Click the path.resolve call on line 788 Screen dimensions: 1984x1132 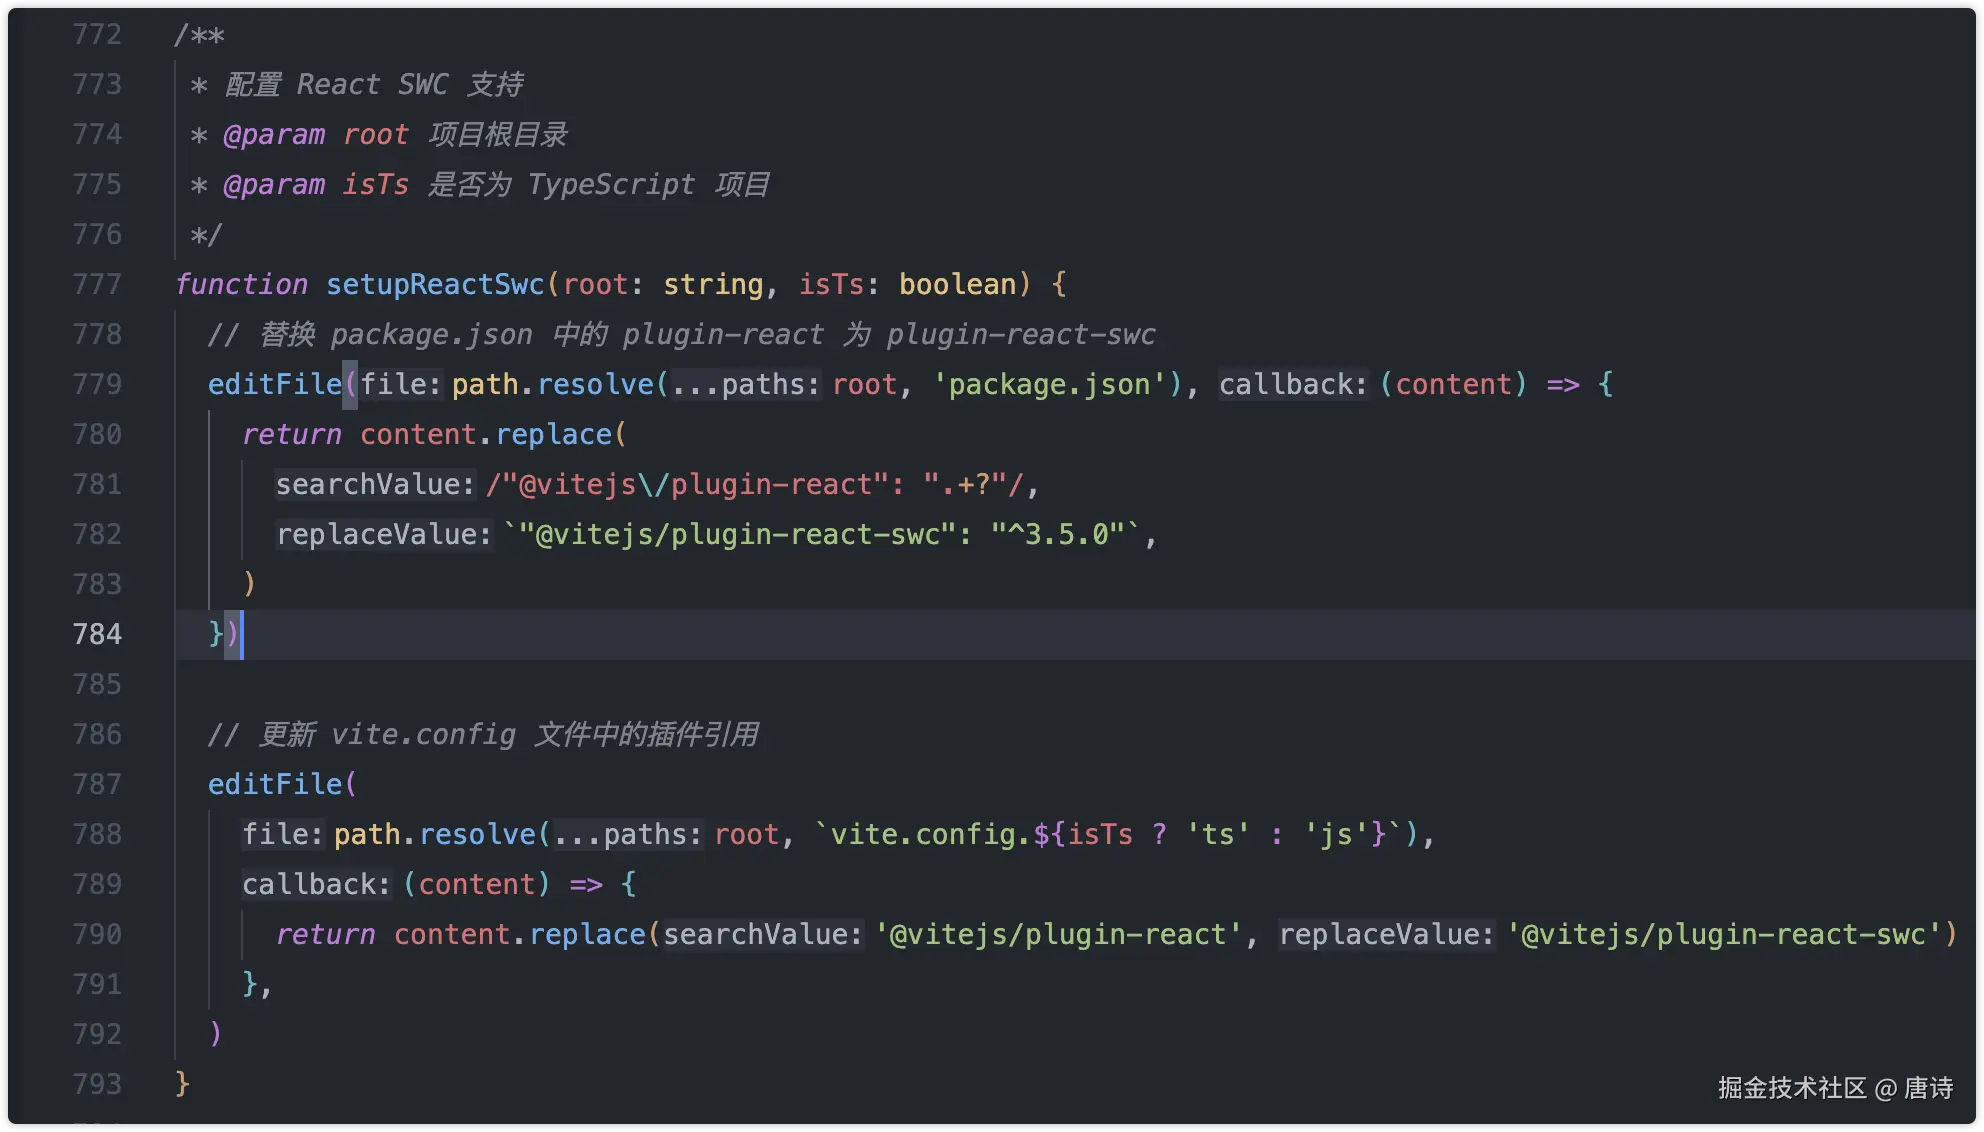tap(435, 835)
